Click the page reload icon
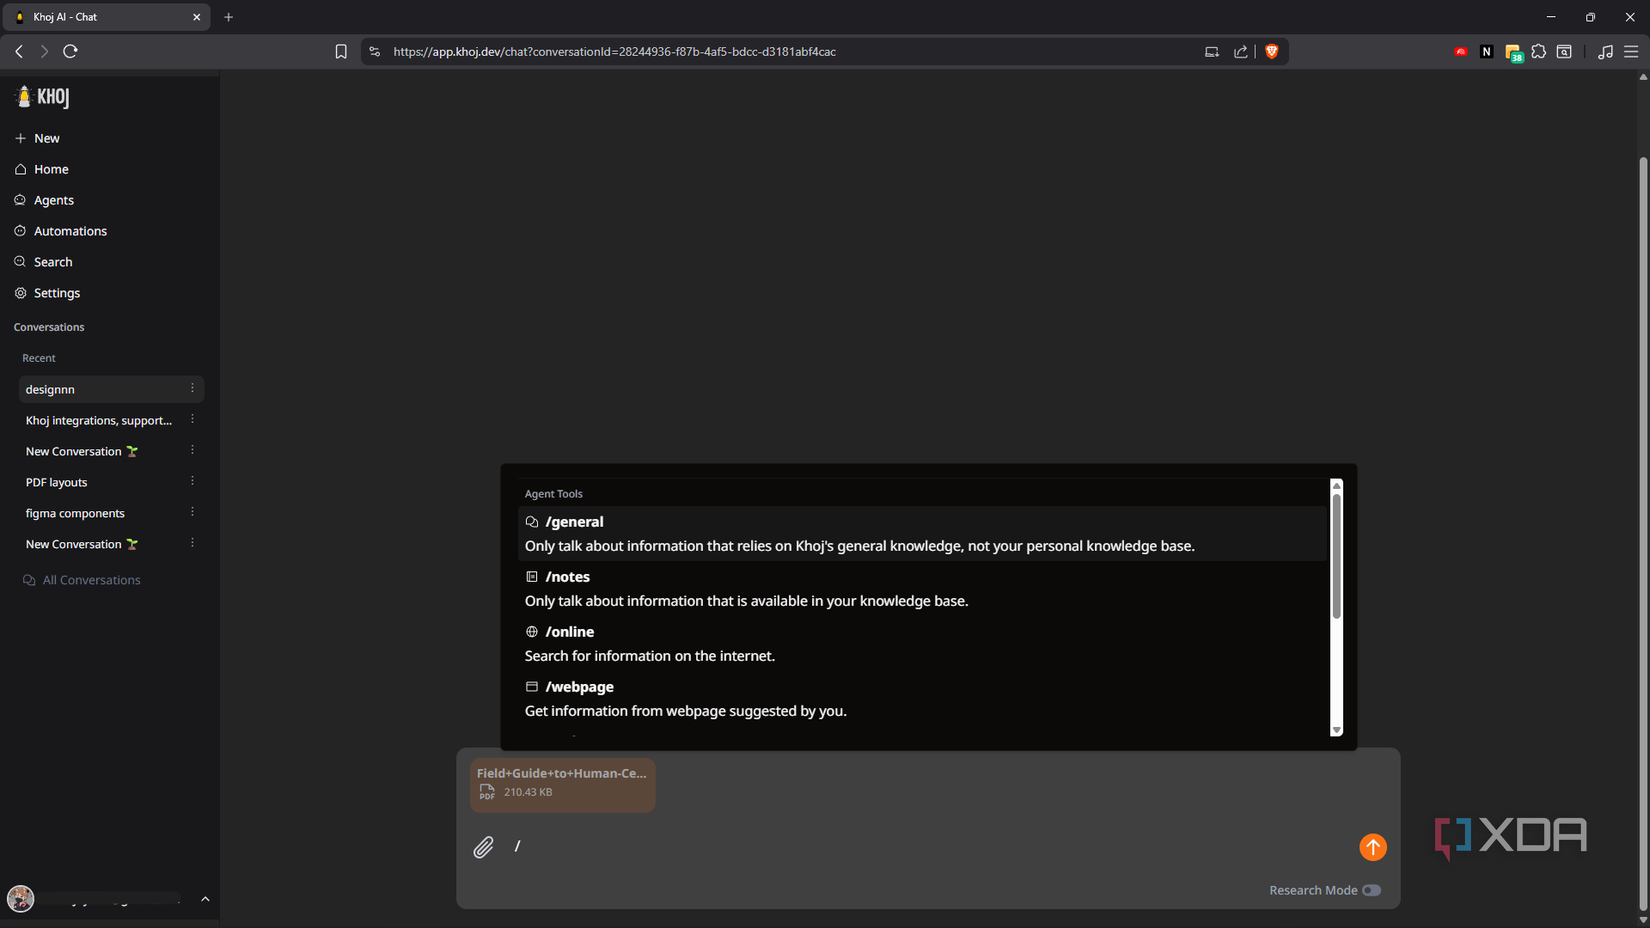This screenshot has height=928, width=1650. 70,51
